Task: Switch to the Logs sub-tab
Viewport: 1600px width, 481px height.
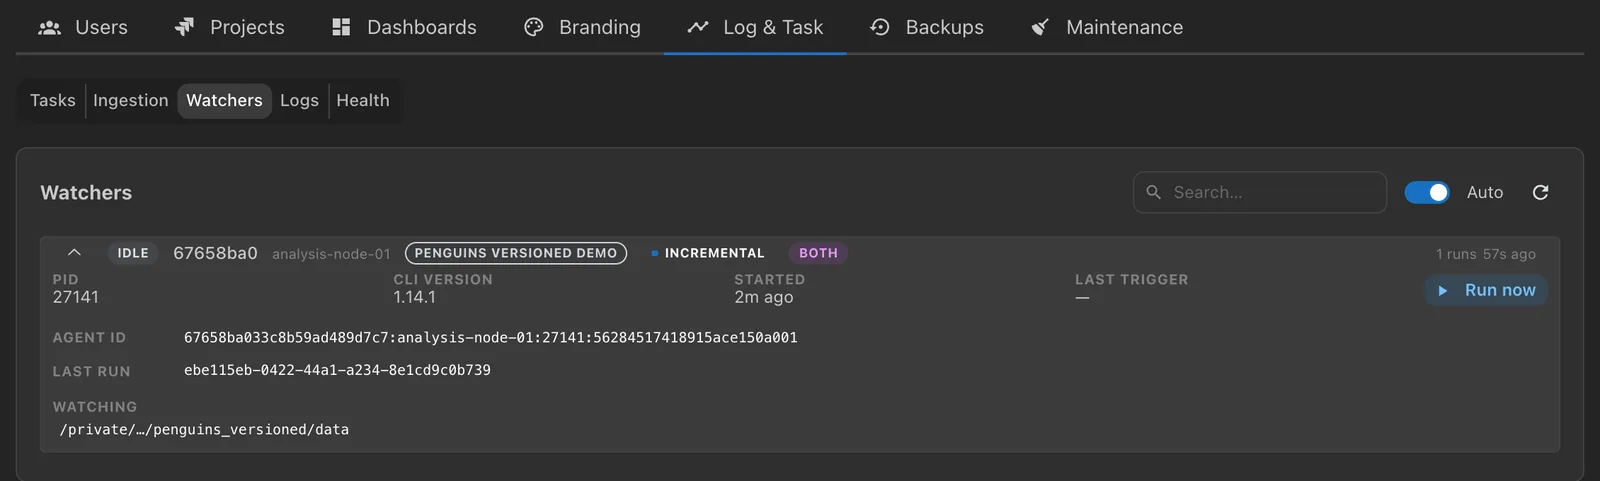Action: [299, 100]
